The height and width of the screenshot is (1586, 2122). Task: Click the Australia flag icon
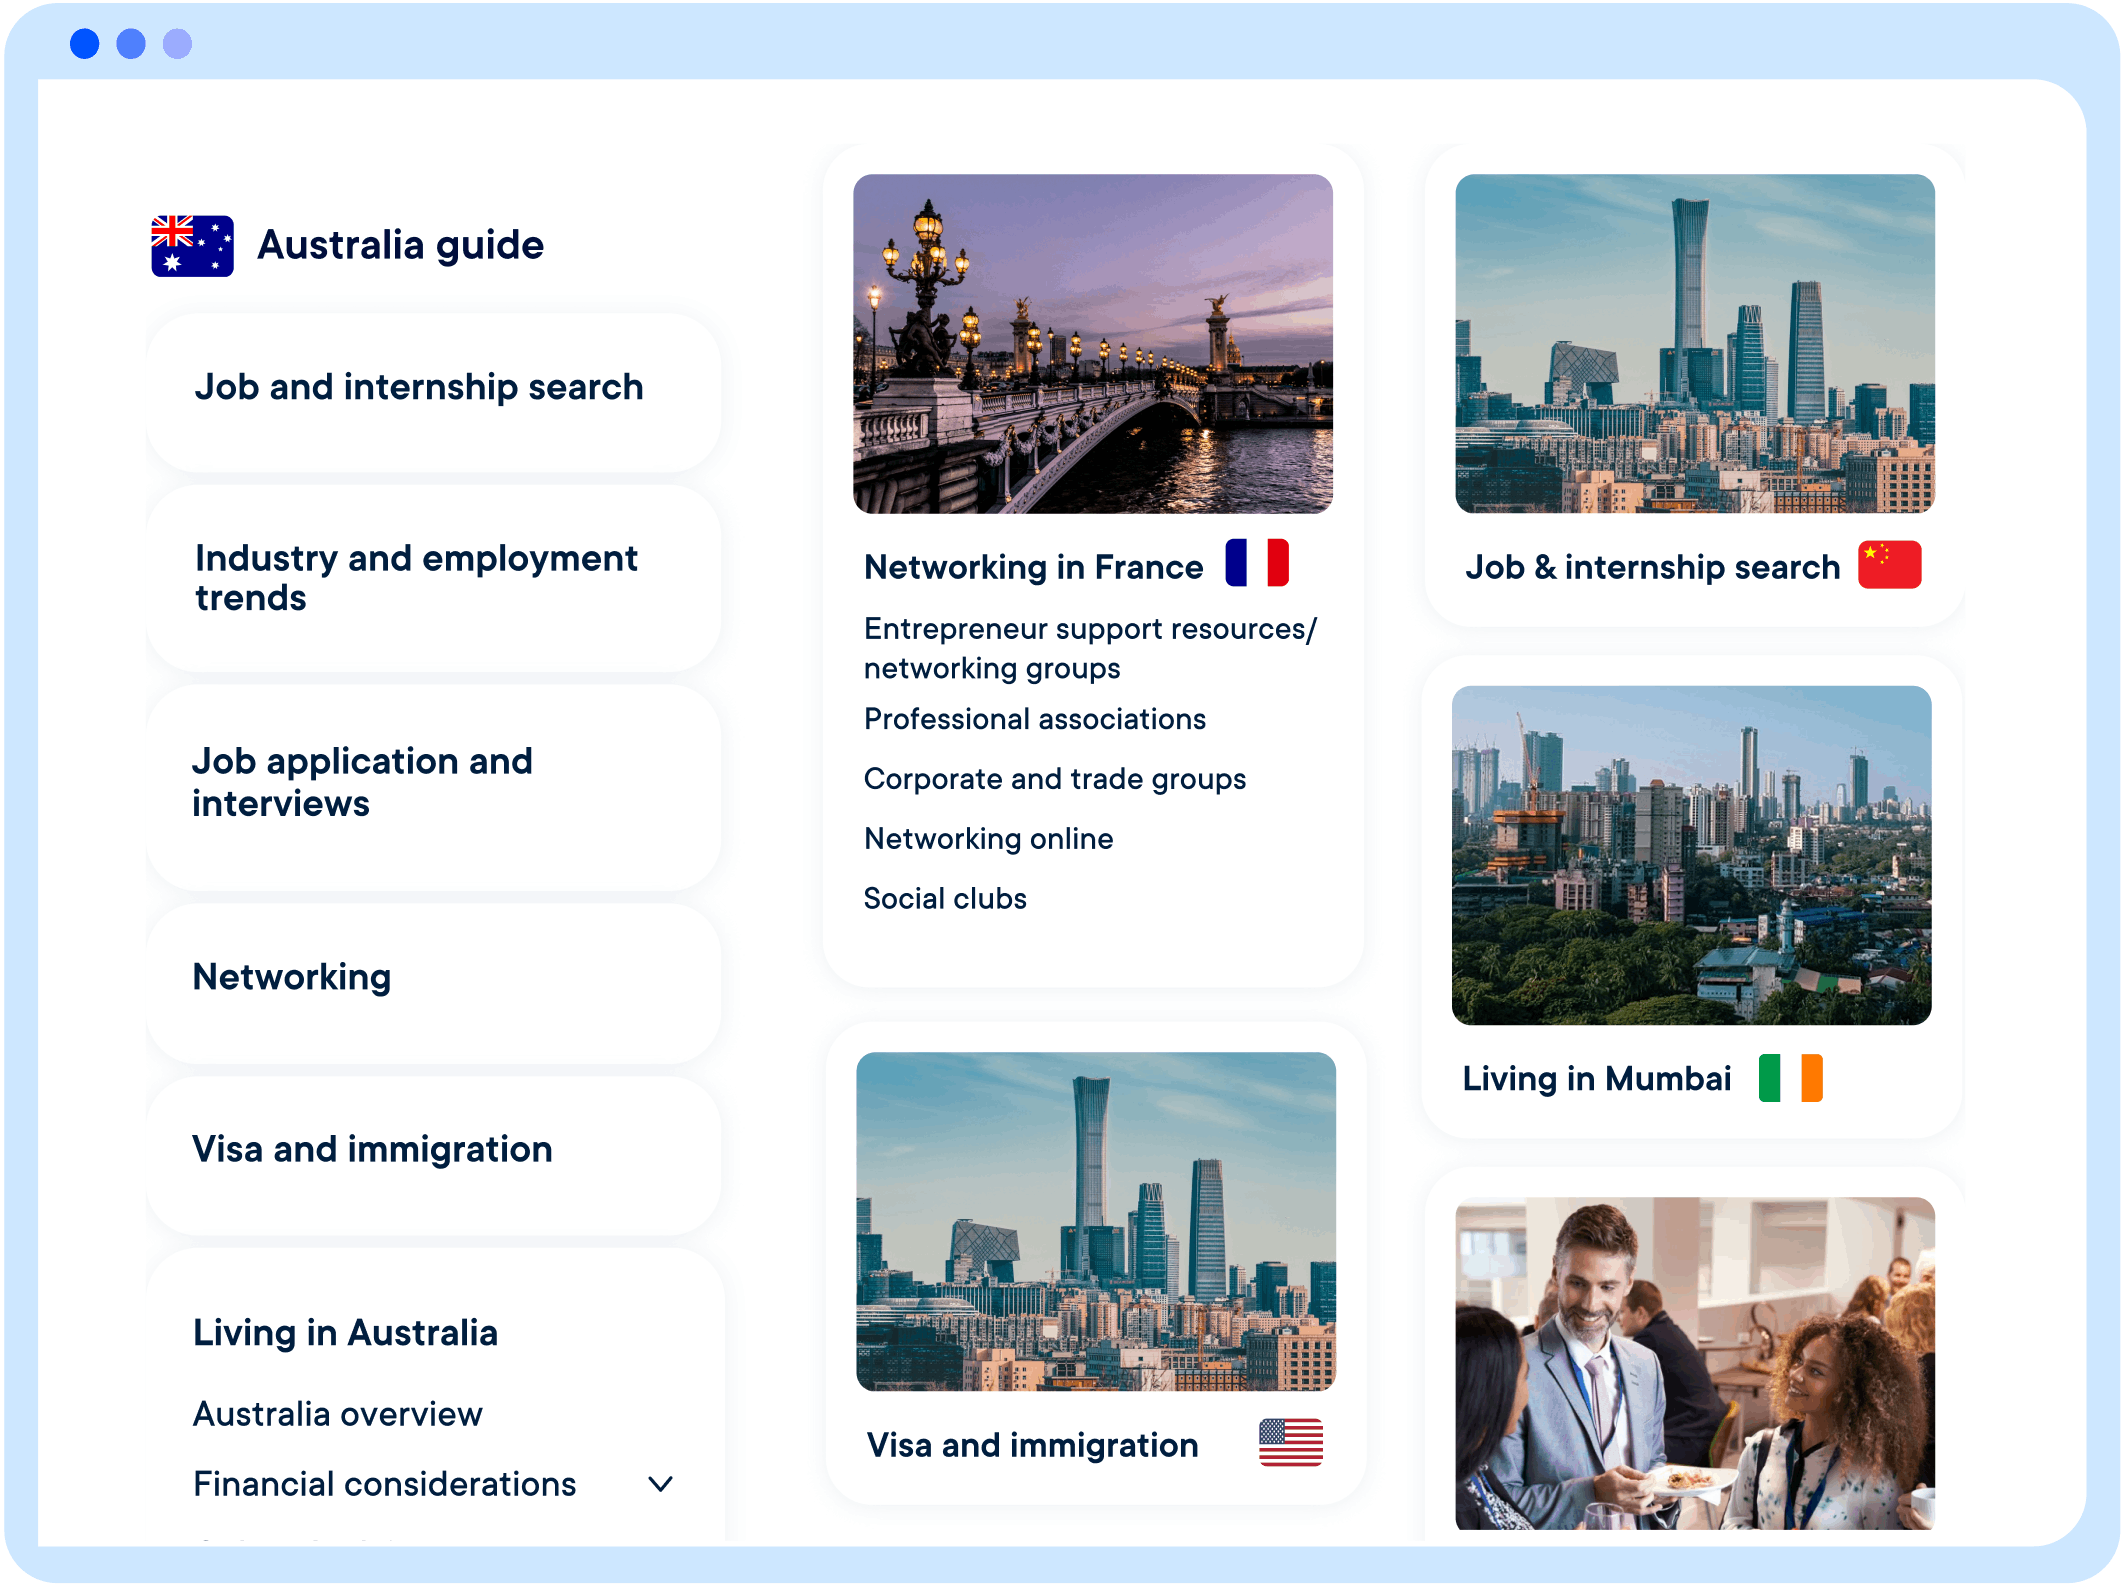192,245
